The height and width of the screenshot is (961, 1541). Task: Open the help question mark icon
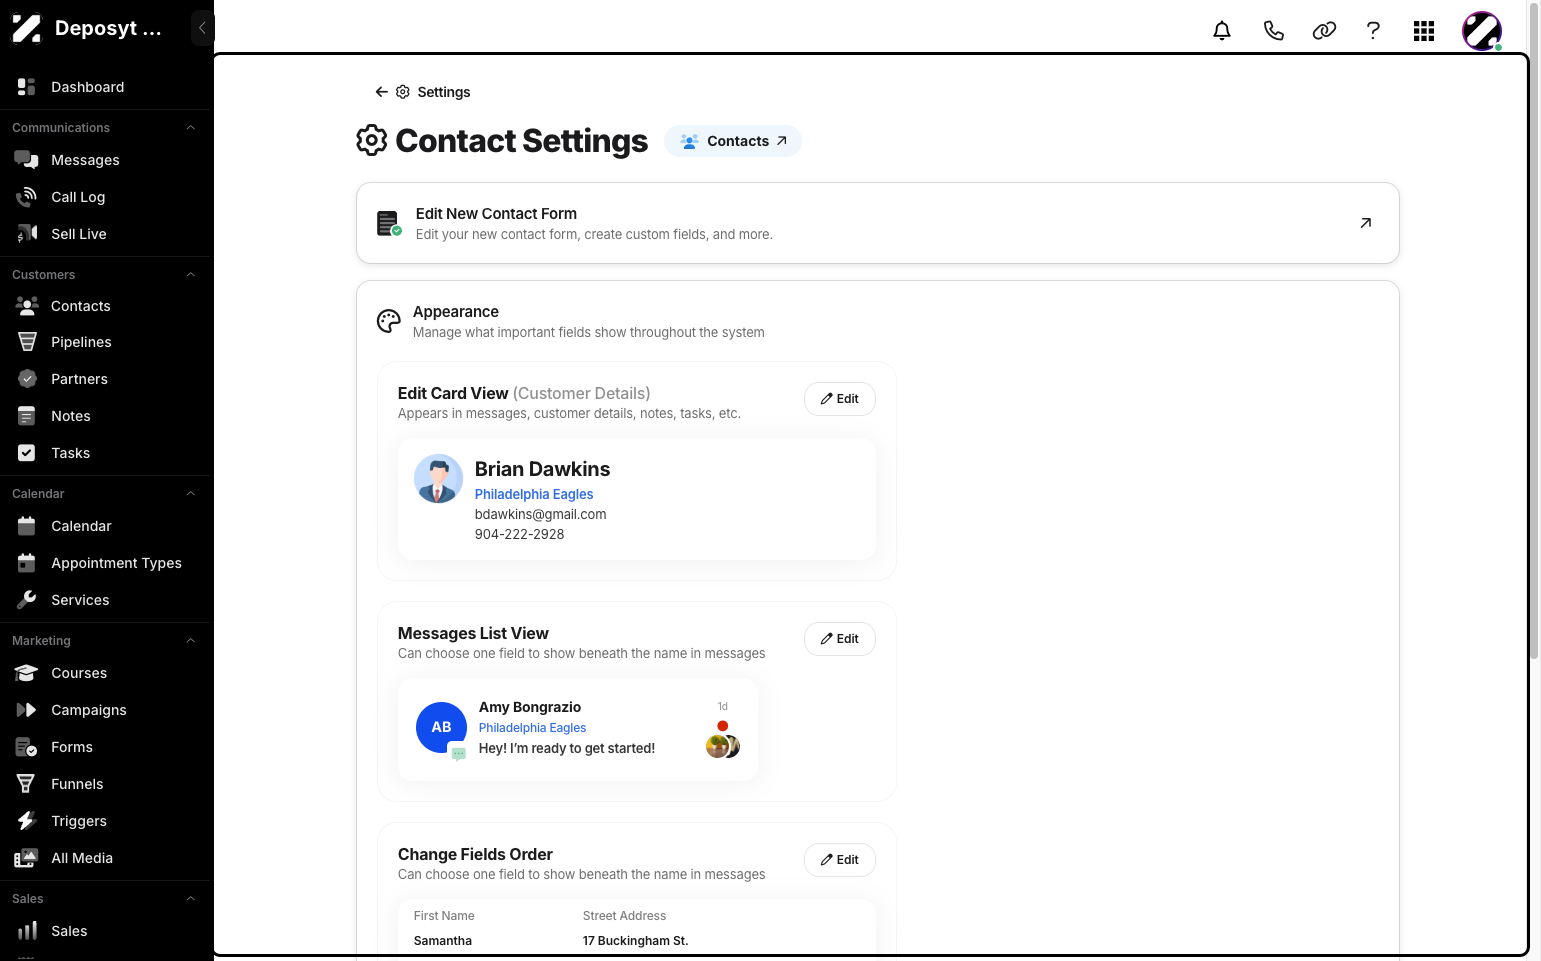[1373, 31]
